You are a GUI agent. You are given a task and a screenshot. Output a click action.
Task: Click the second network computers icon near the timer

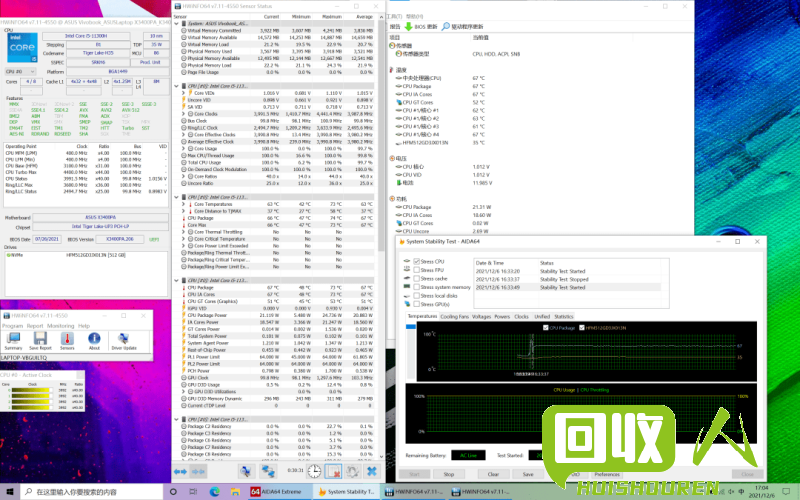click(268, 471)
